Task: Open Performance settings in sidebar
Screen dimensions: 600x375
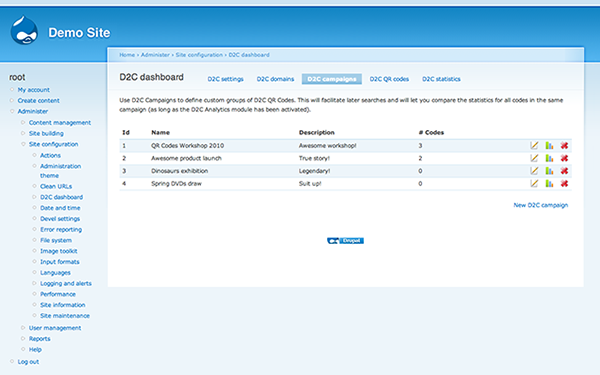Action: pyautogui.click(x=58, y=294)
